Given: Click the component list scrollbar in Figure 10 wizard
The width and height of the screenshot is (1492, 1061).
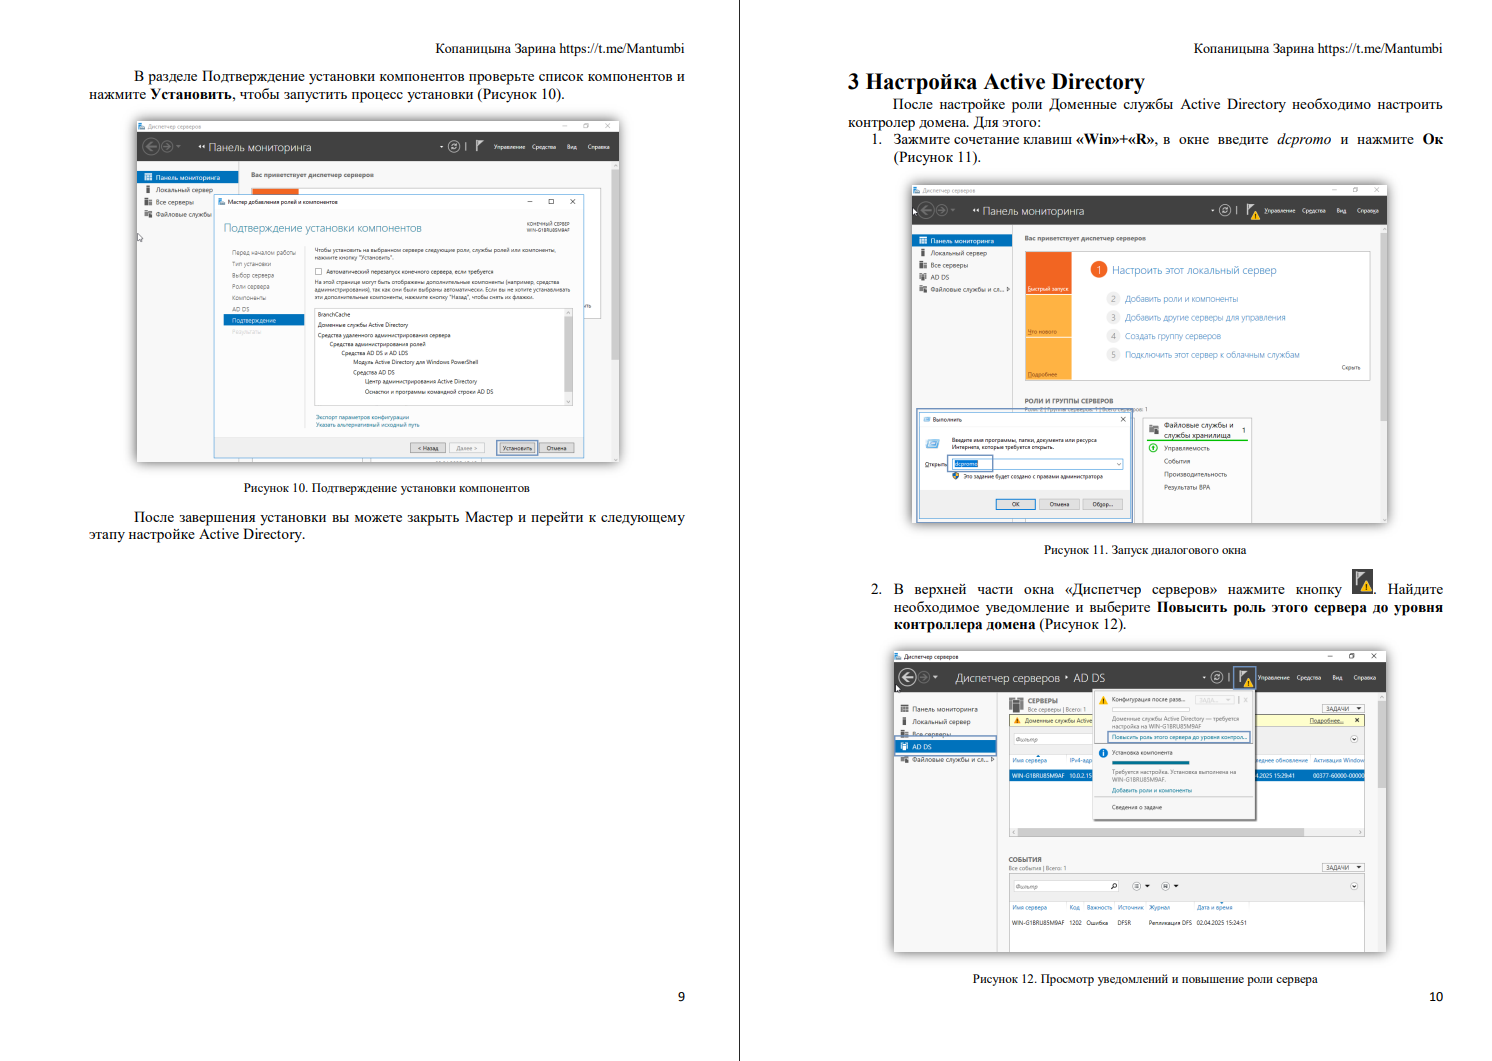Looking at the screenshot, I should 568,357.
